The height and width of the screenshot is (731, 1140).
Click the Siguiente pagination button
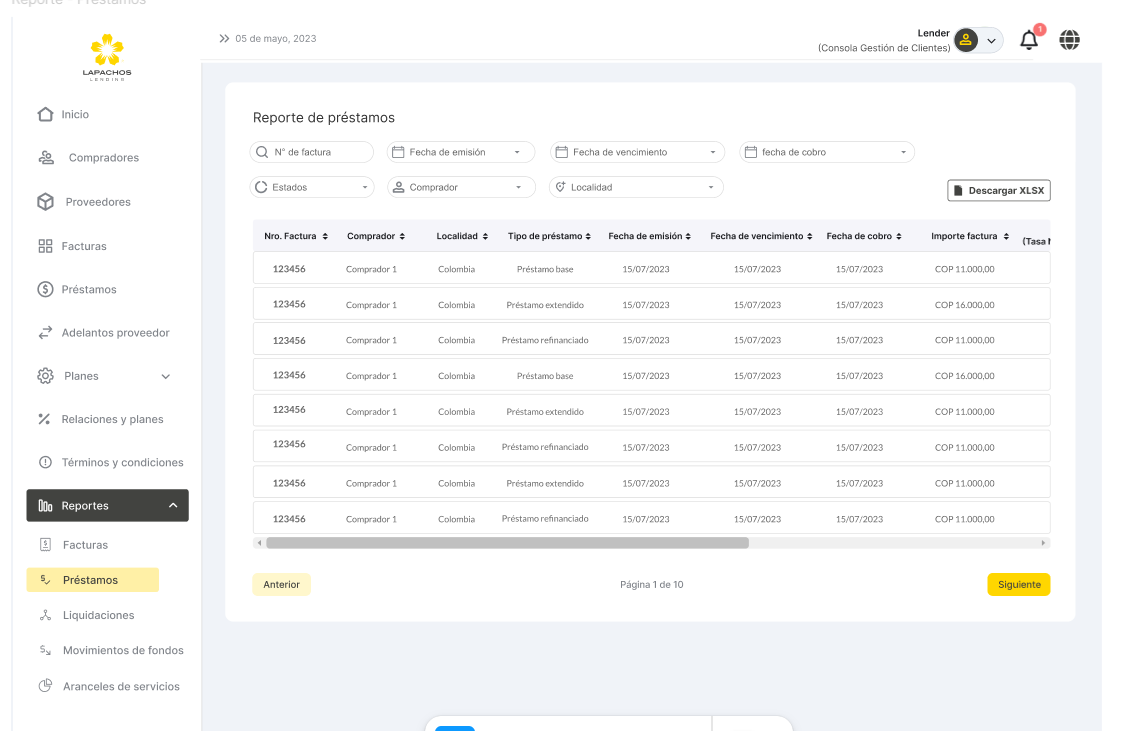[x=1018, y=585]
